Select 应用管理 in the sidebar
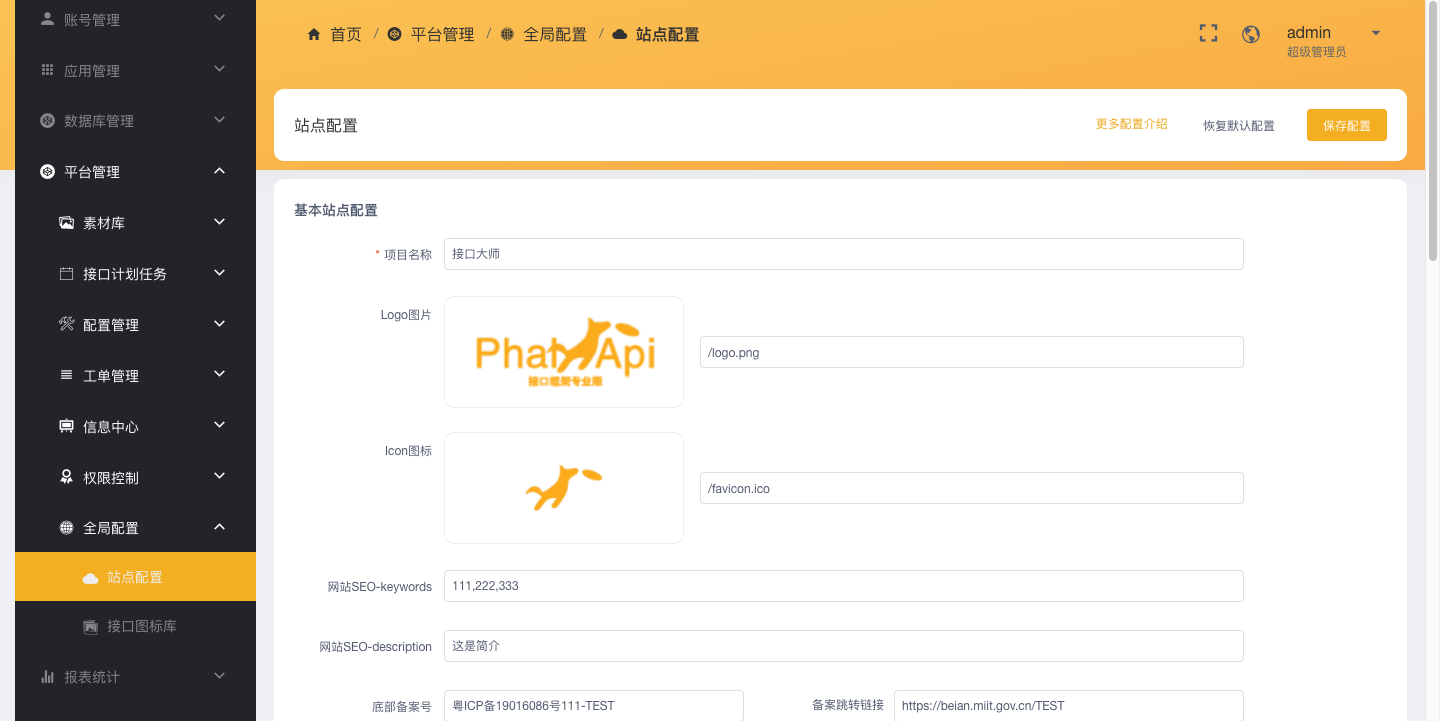This screenshot has width=1440, height=721. [x=135, y=70]
